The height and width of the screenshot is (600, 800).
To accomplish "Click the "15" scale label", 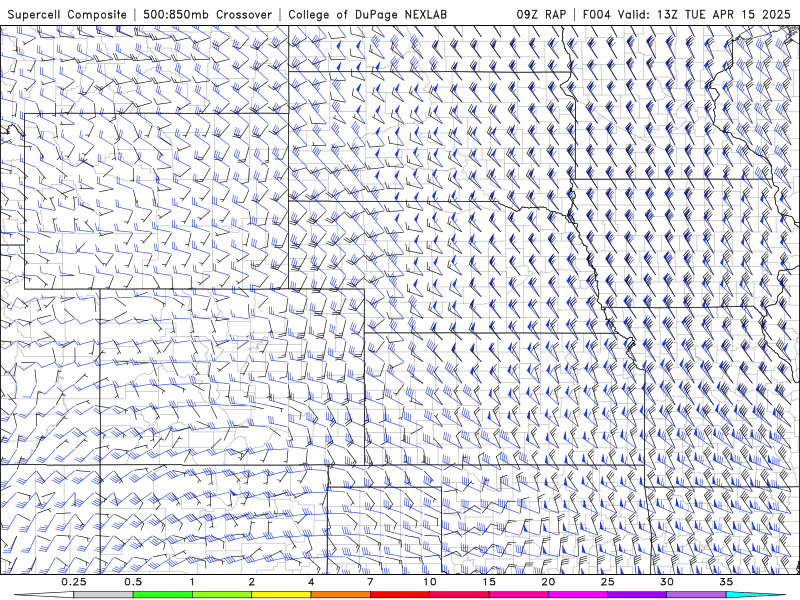I will (x=489, y=582).
